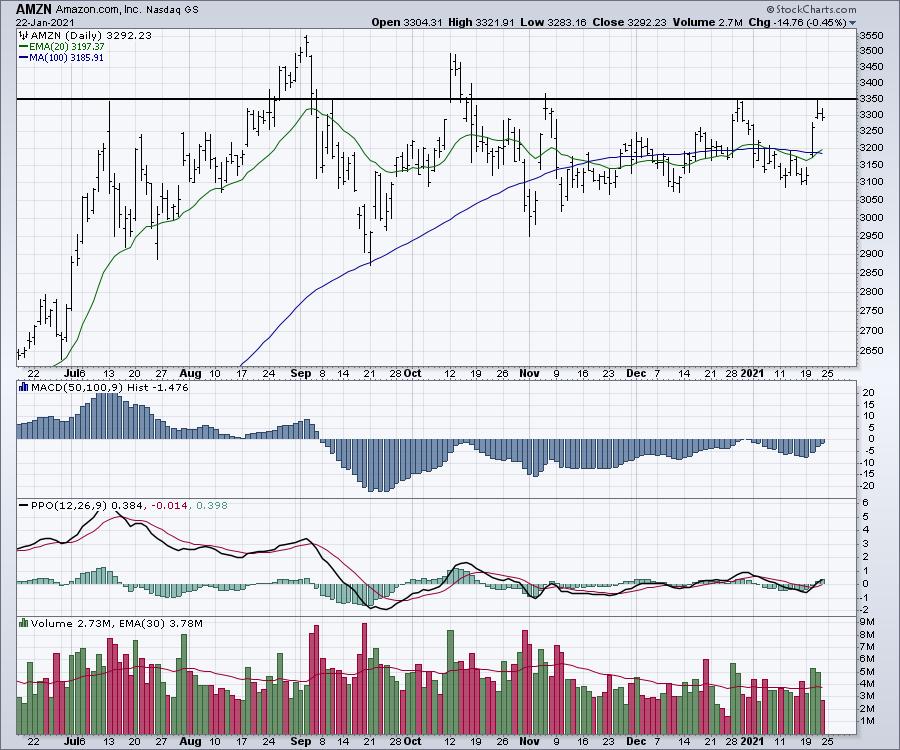Select the AMZN (Daily) price legend marker

point(24,34)
